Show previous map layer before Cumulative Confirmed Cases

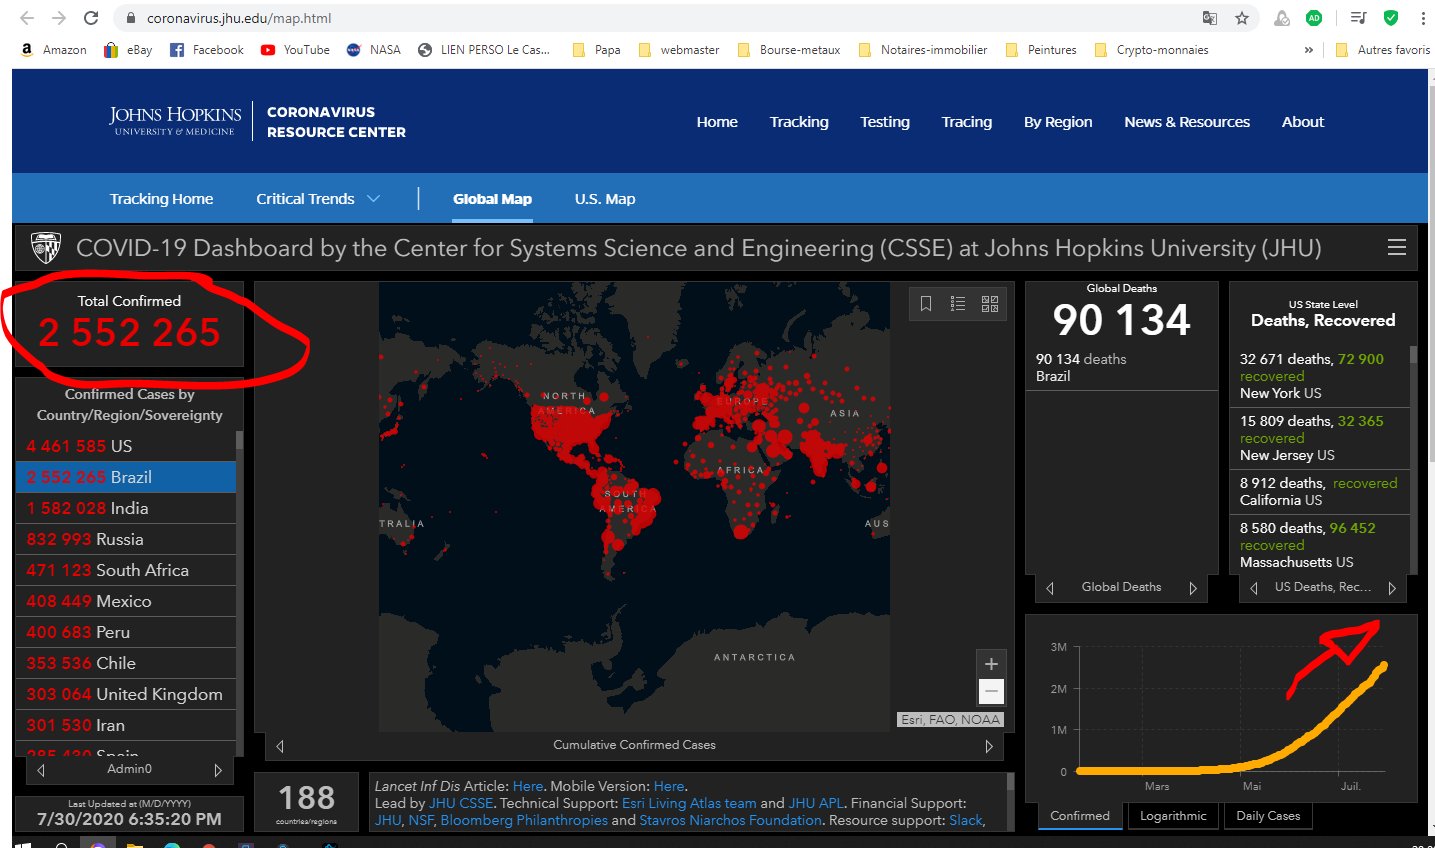280,746
